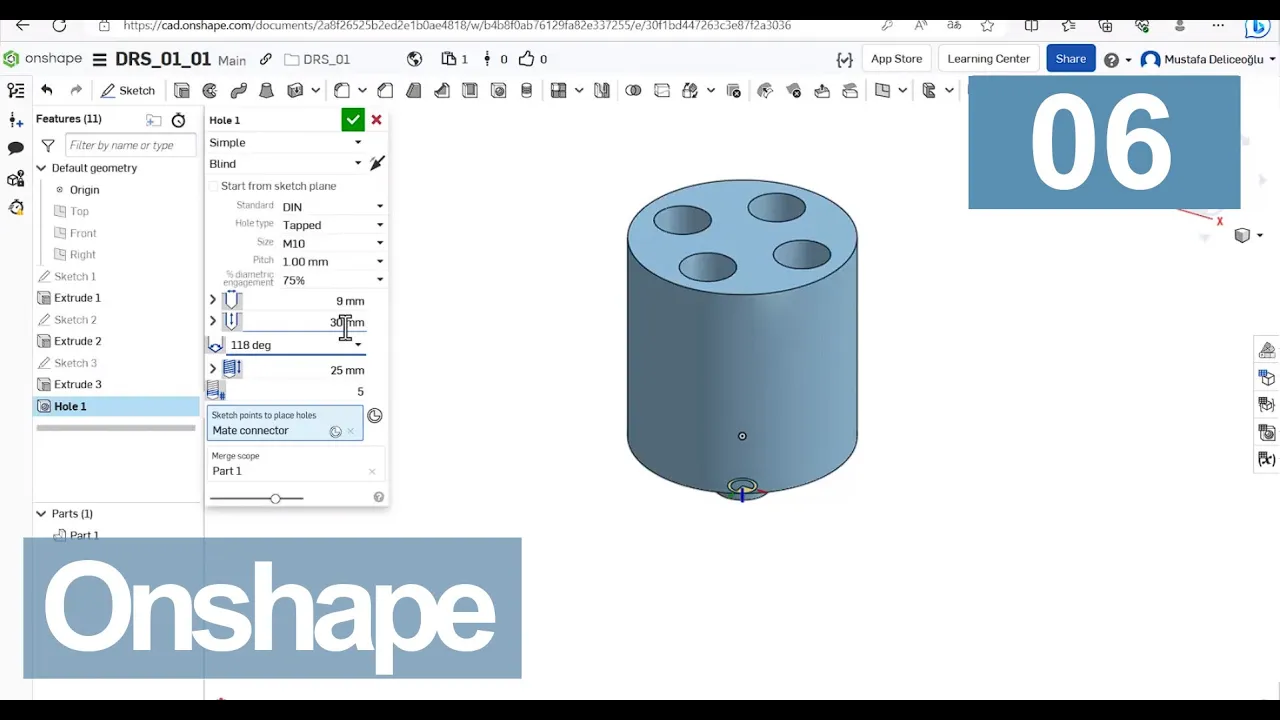The image size is (1280, 720).
Task: Click the Redo arrow in toolbar
Action: pyautogui.click(x=76, y=90)
